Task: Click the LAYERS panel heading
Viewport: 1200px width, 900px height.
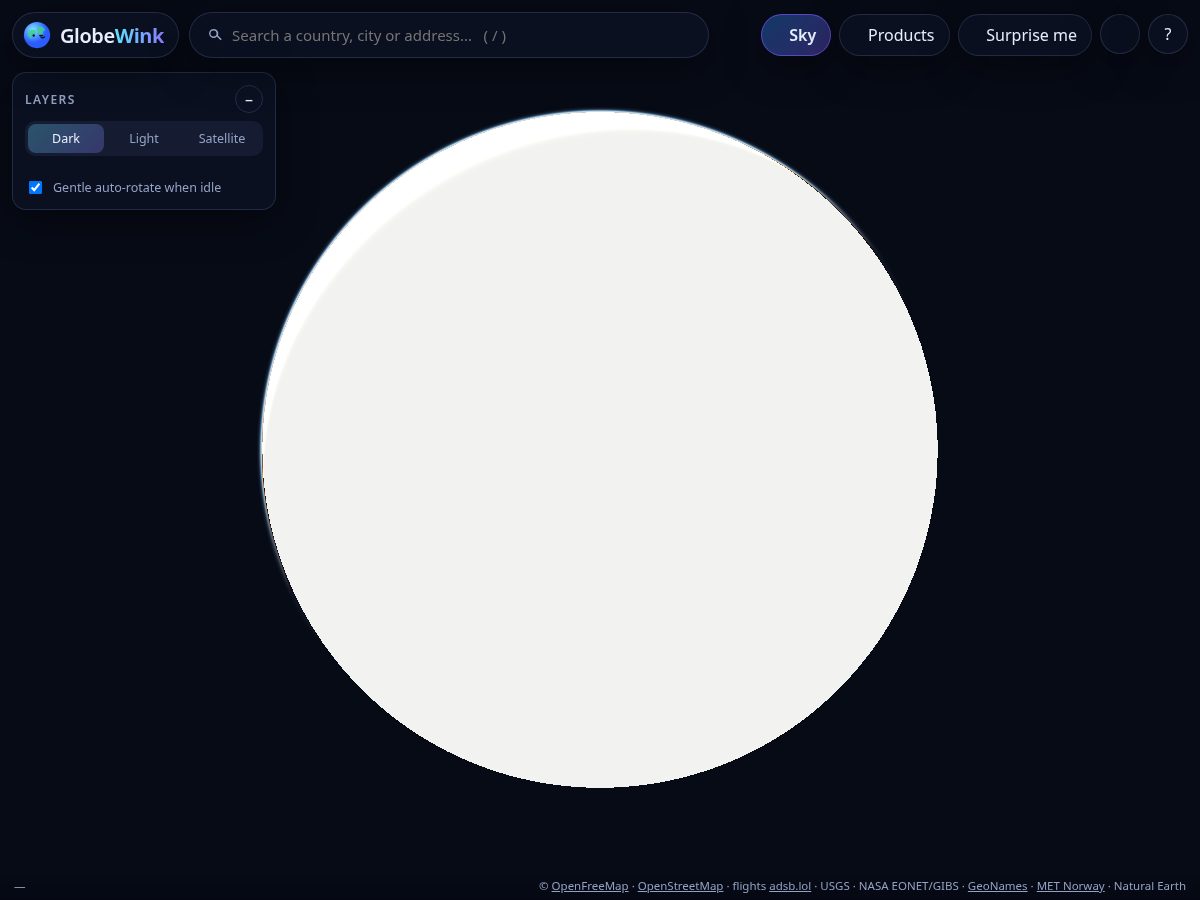Action: 50,100
